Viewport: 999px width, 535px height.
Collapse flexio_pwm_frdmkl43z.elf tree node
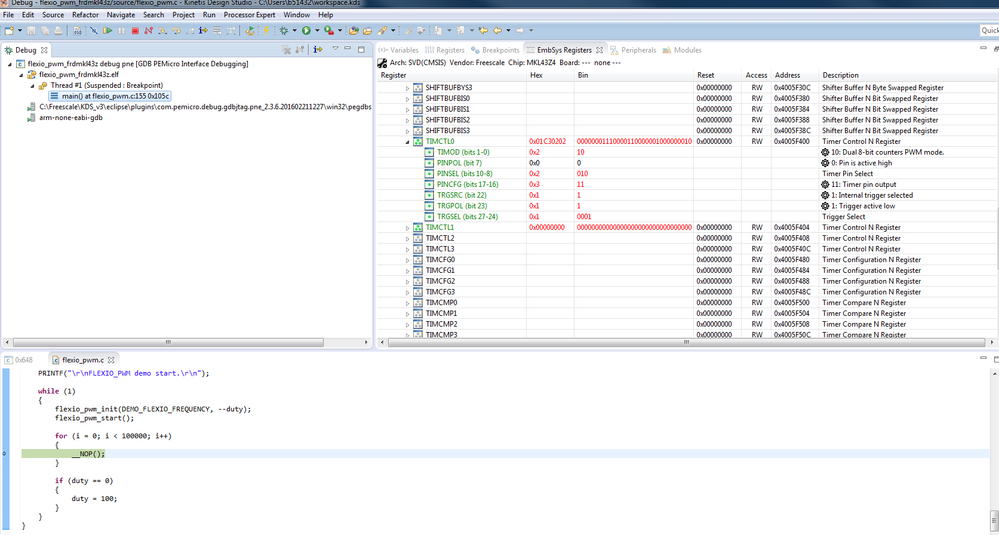21,75
